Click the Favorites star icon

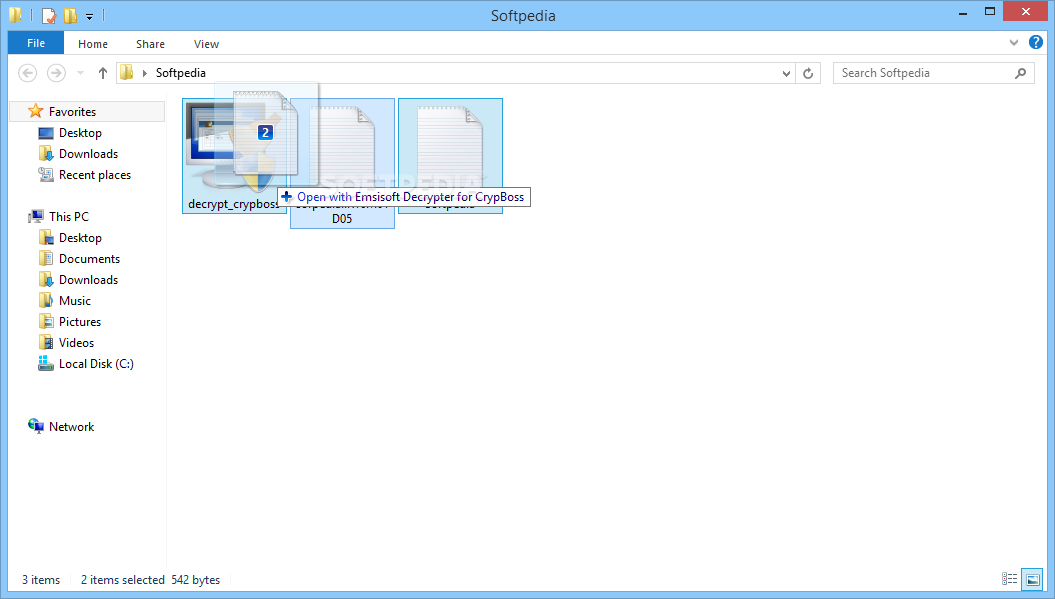click(36, 111)
